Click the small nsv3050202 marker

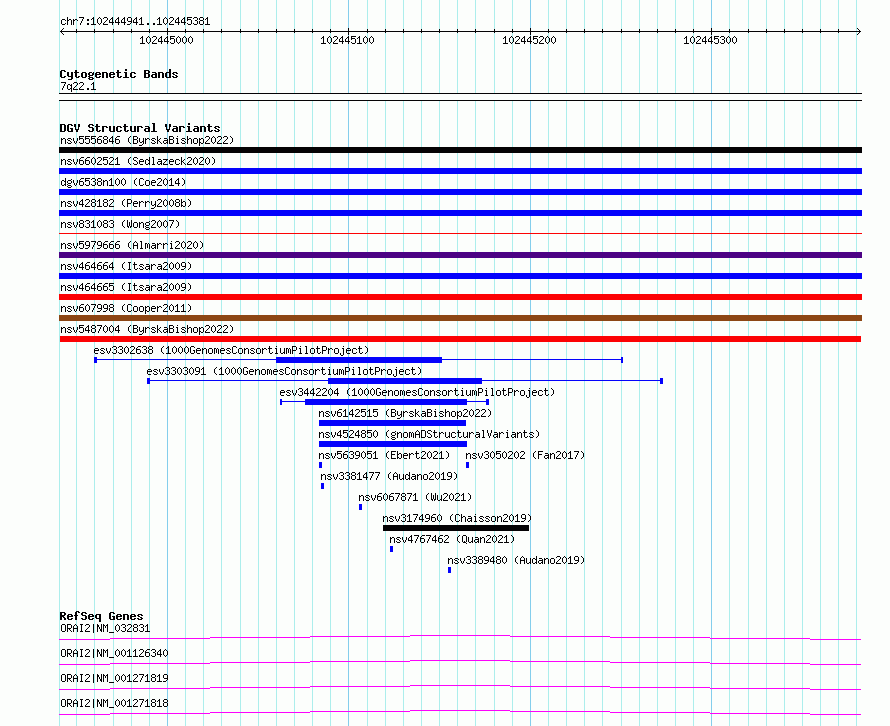pos(468,465)
